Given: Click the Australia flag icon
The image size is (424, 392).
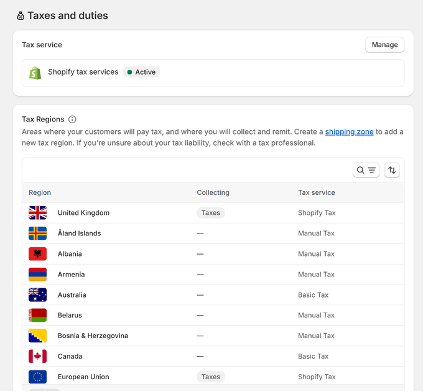Looking at the screenshot, I should click(38, 295).
